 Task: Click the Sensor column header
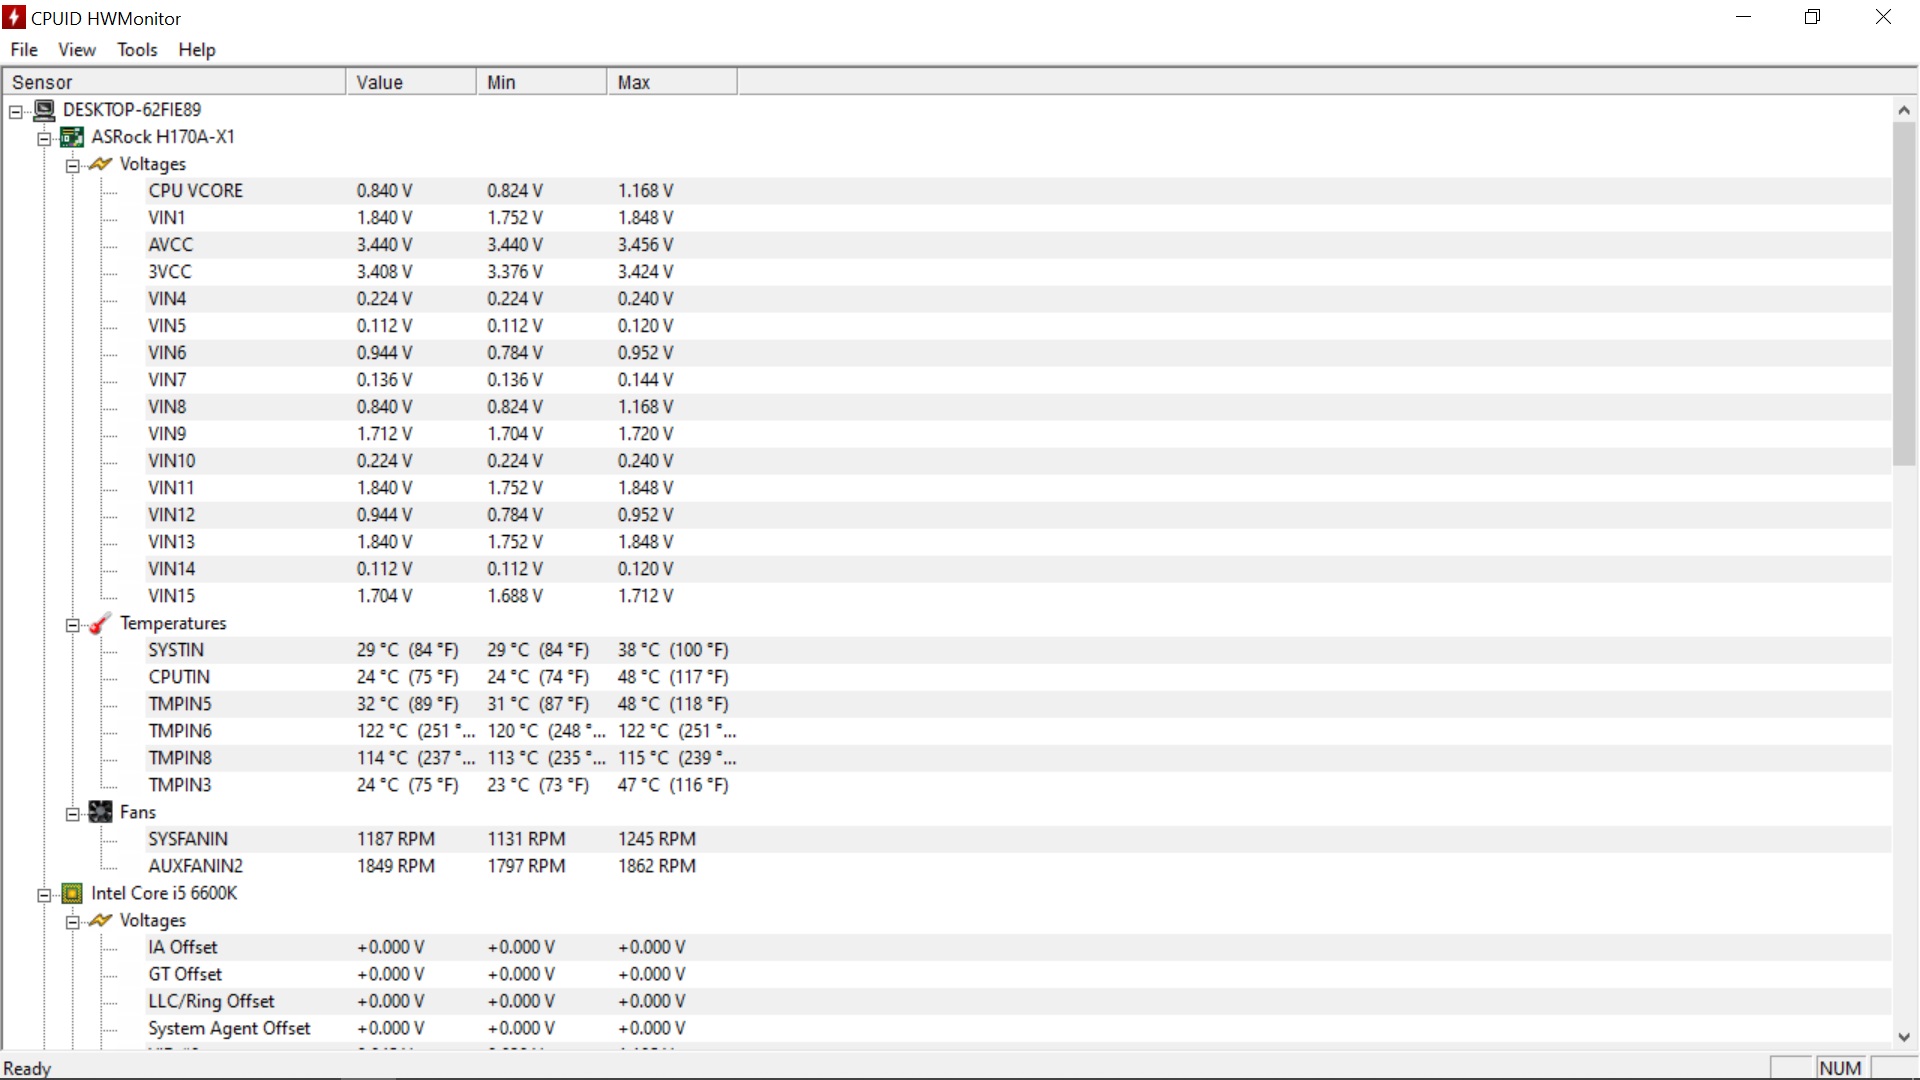(x=174, y=82)
